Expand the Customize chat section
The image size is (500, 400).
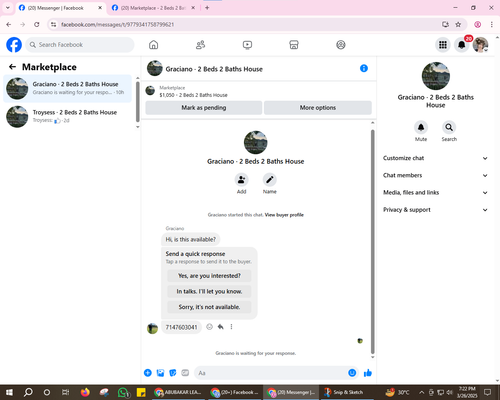pos(435,158)
